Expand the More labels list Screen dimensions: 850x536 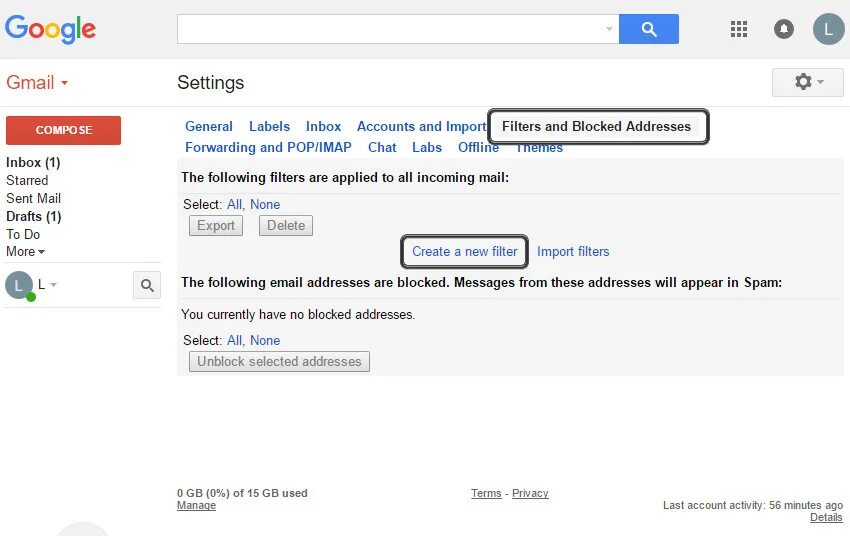pyautogui.click(x=25, y=251)
